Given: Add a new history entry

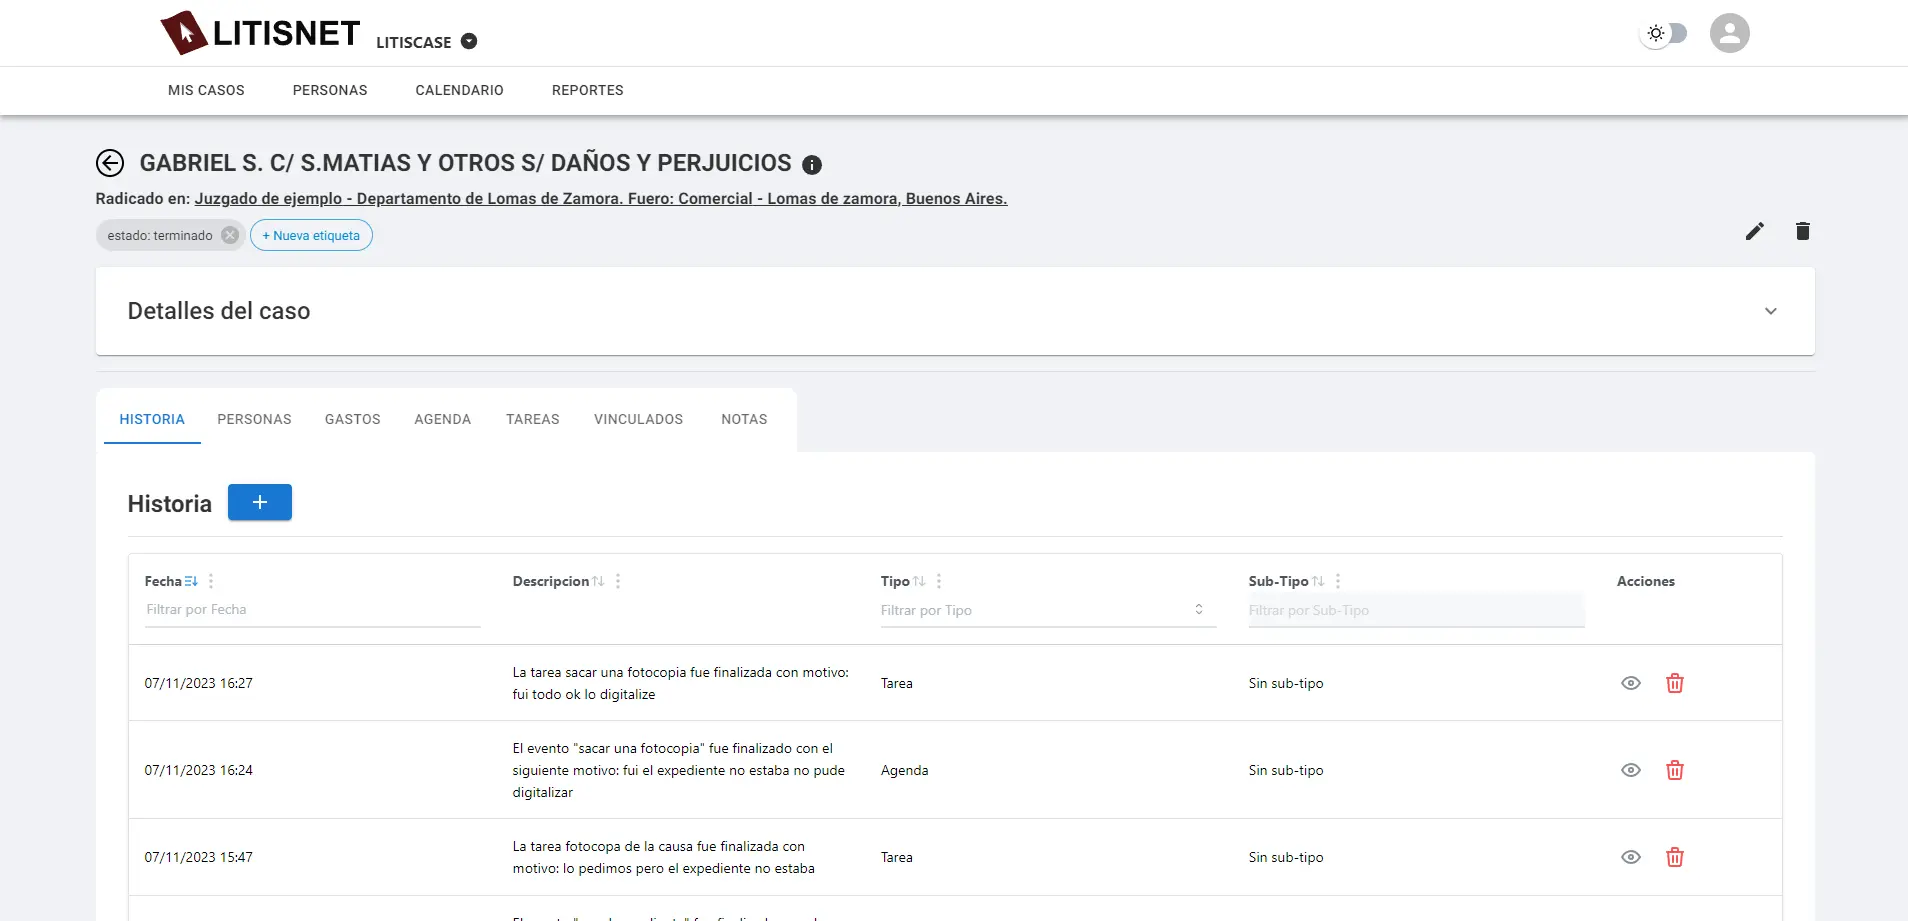Looking at the screenshot, I should (x=260, y=502).
